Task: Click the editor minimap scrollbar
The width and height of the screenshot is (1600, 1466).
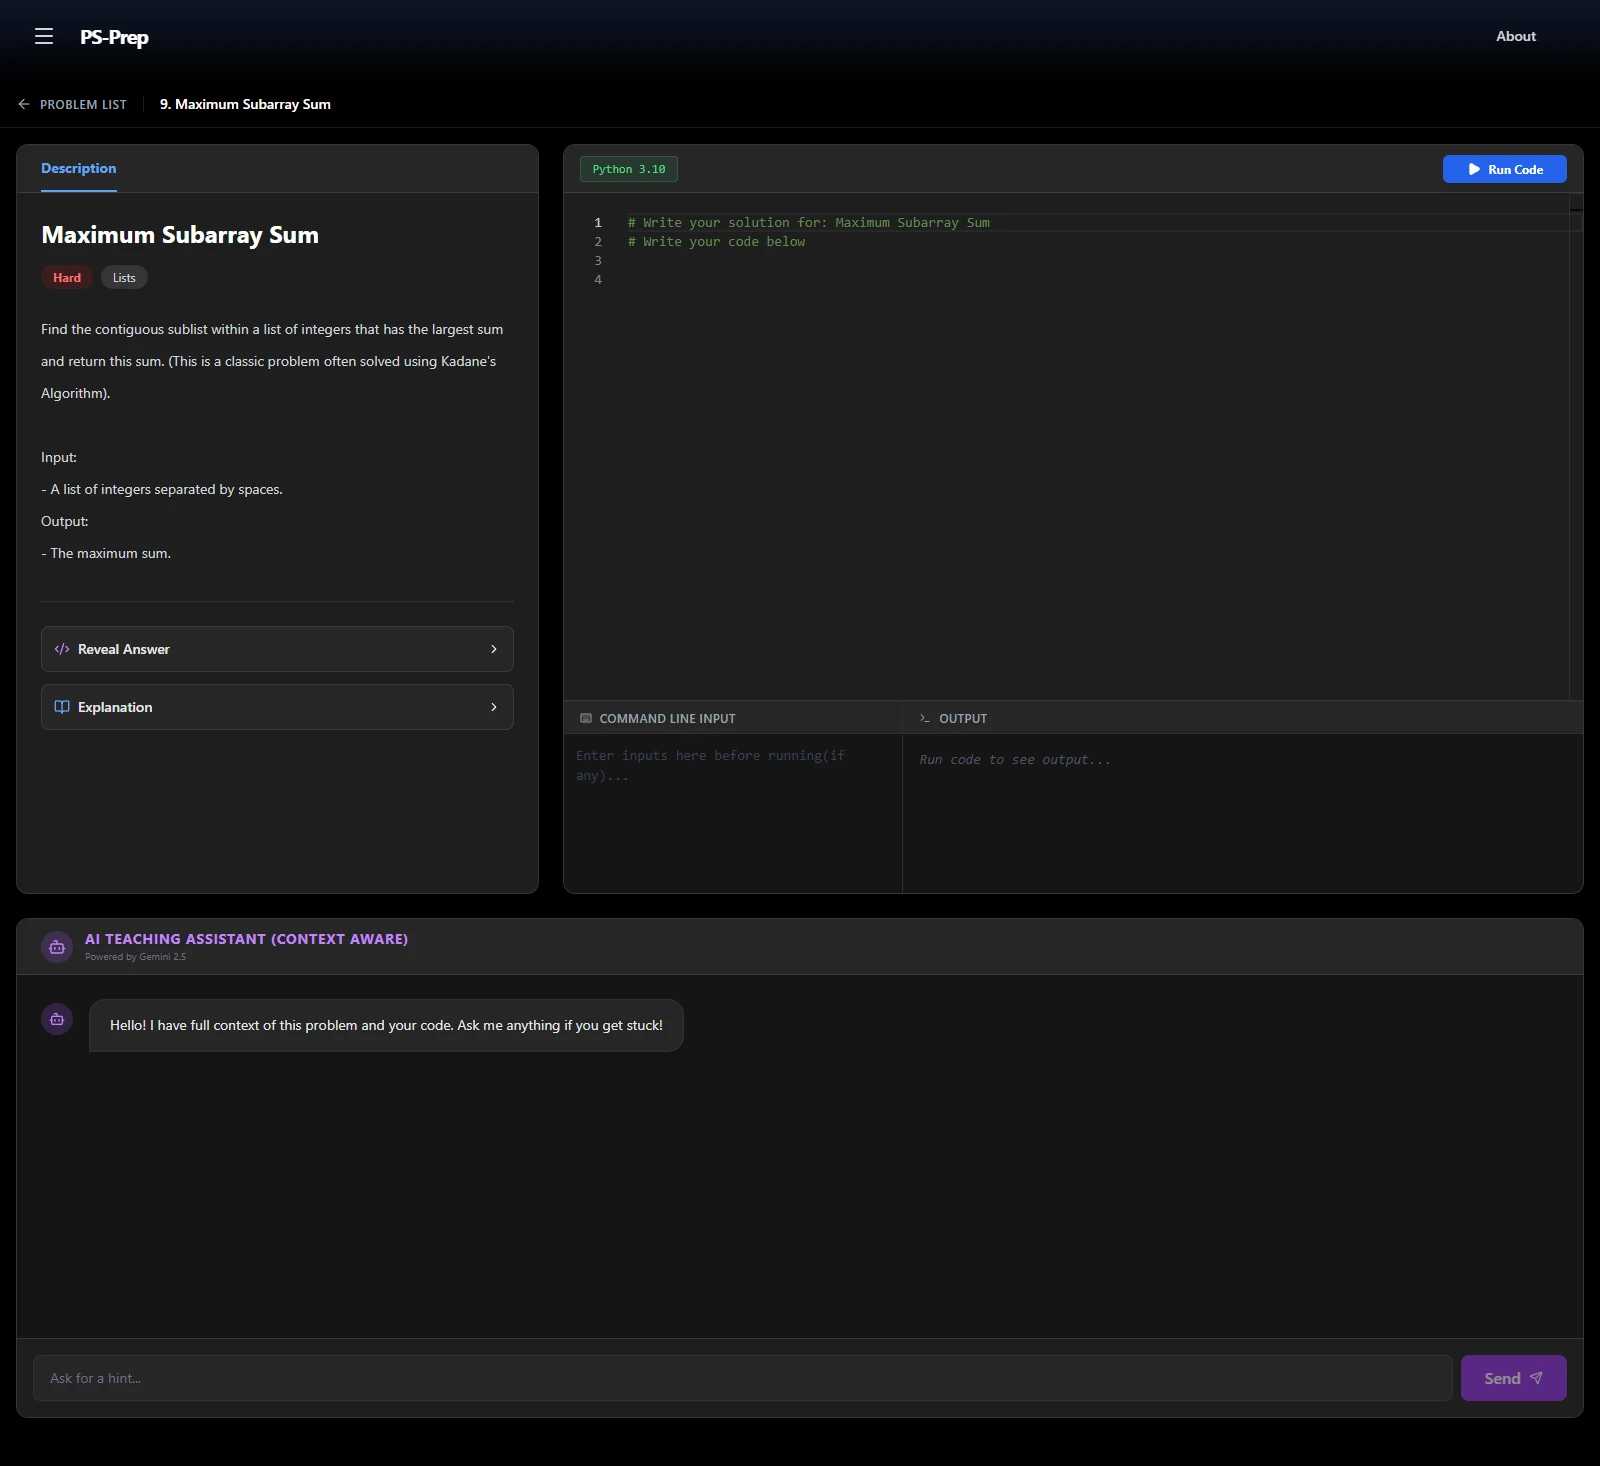Action: pyautogui.click(x=1576, y=445)
